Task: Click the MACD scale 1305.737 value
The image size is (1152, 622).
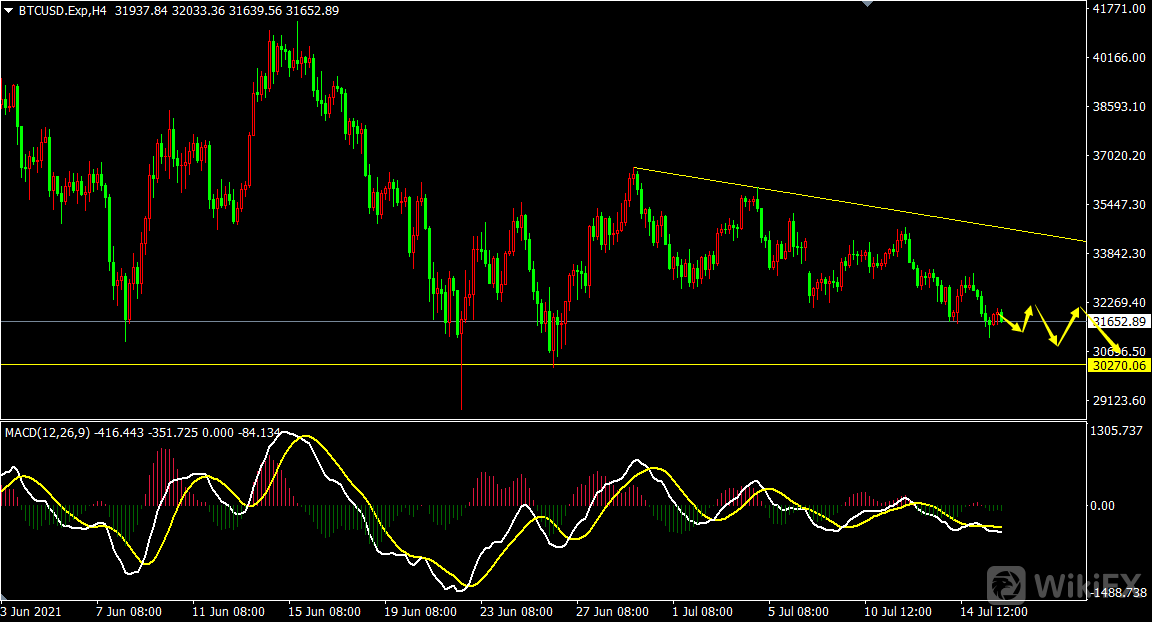Action: [x=1116, y=430]
